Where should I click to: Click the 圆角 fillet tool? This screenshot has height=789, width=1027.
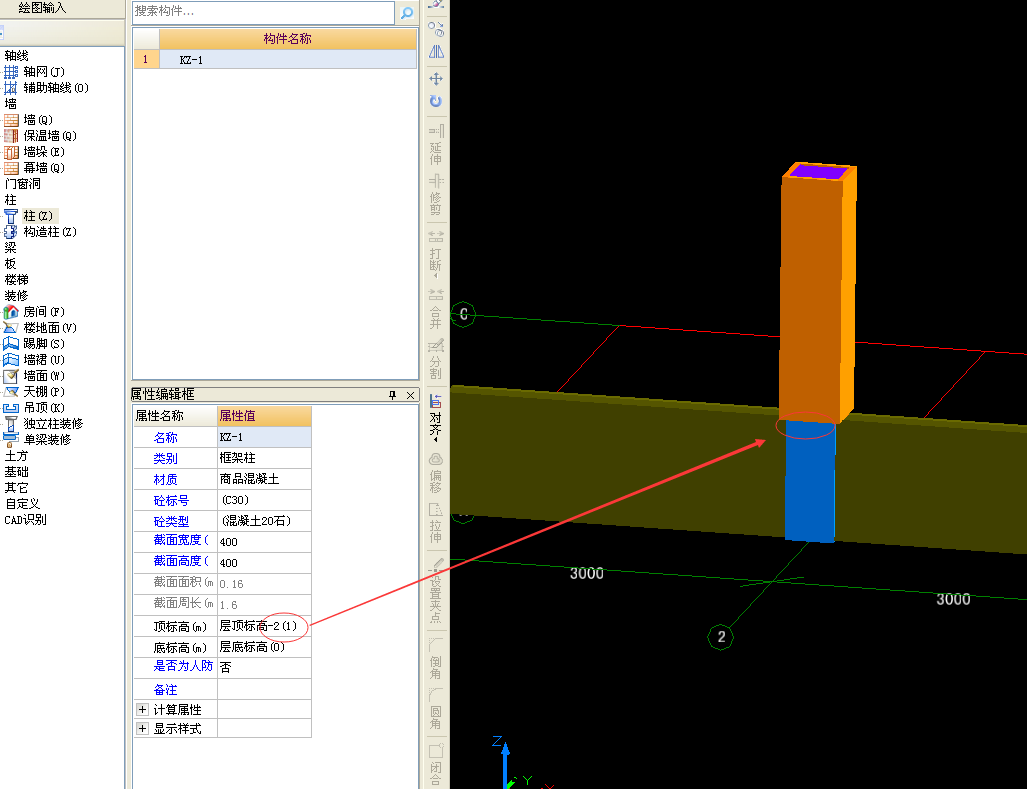[436, 708]
